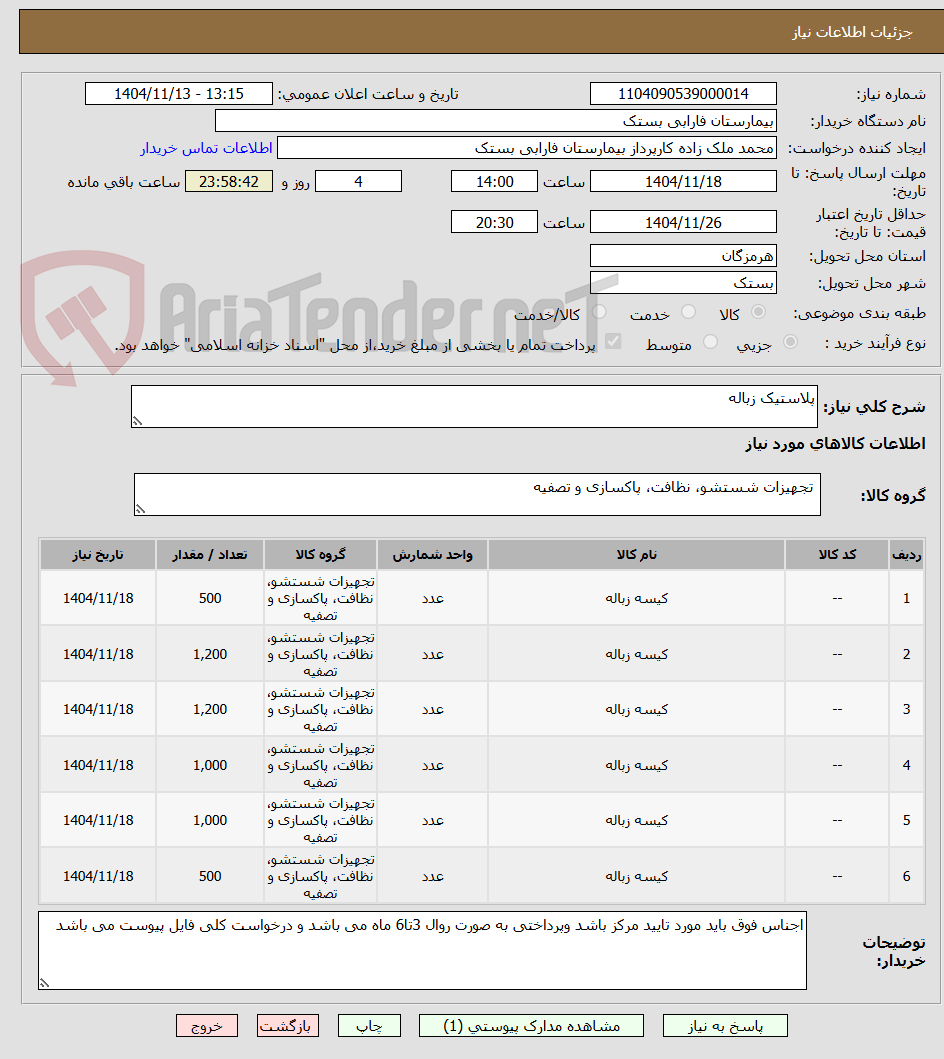Click the بازگشت back button

point(288,1025)
